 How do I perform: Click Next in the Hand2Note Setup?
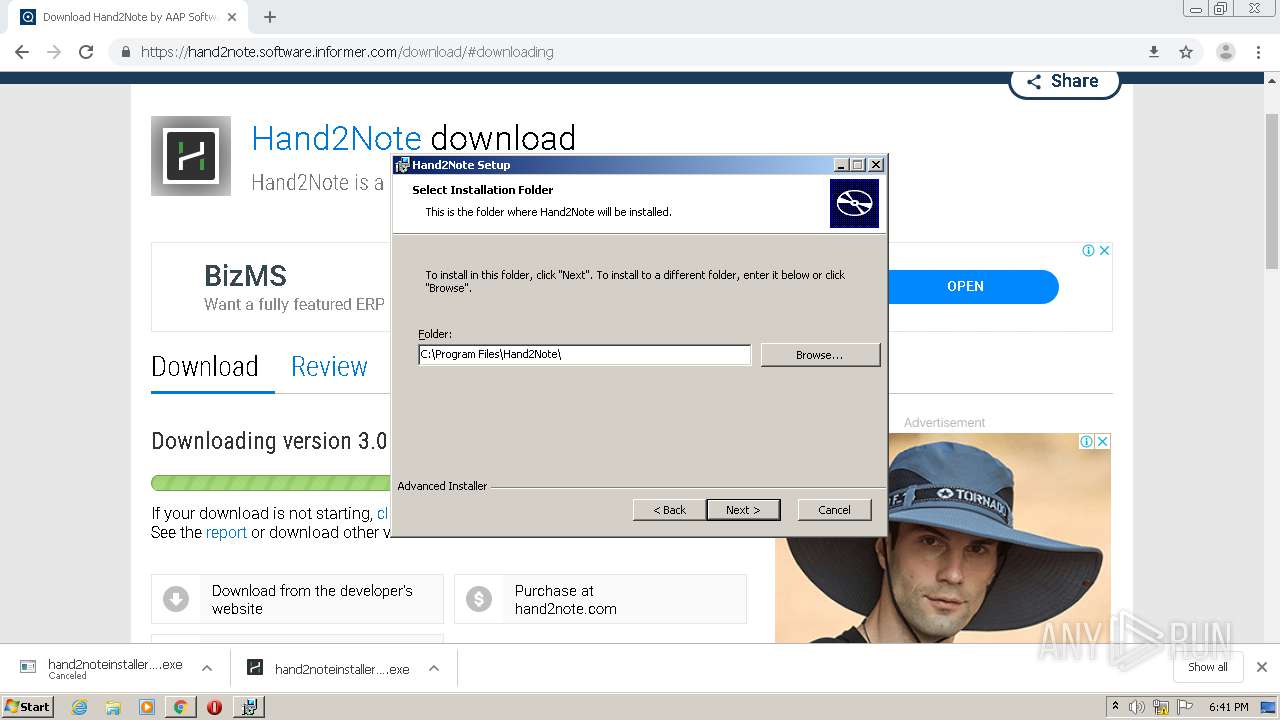743,510
